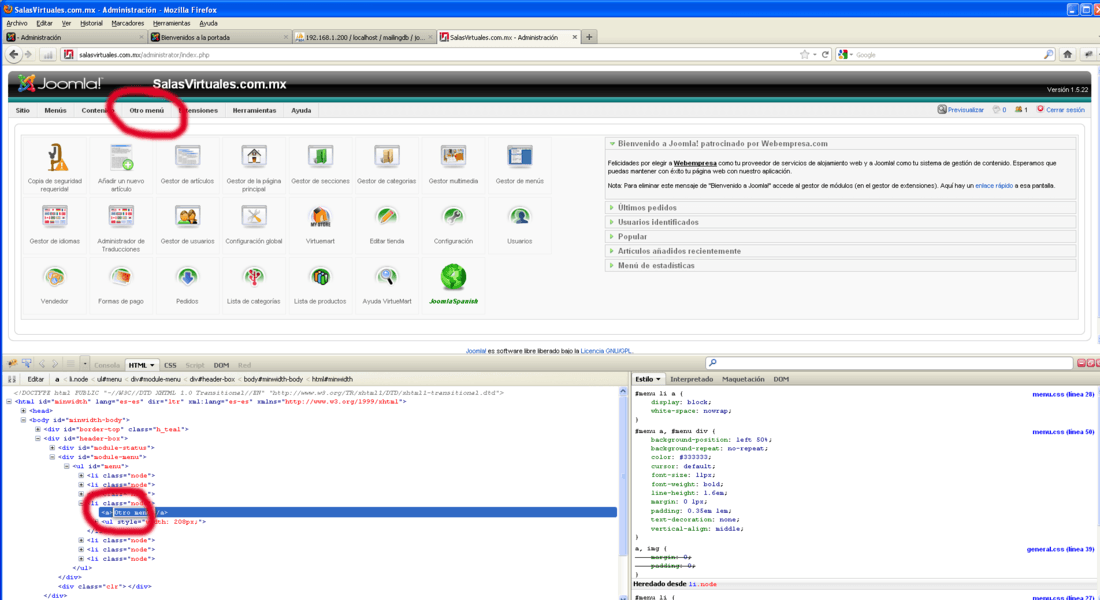Open Firefox's Historial menu
This screenshot has width=1100, height=600.
coord(91,23)
